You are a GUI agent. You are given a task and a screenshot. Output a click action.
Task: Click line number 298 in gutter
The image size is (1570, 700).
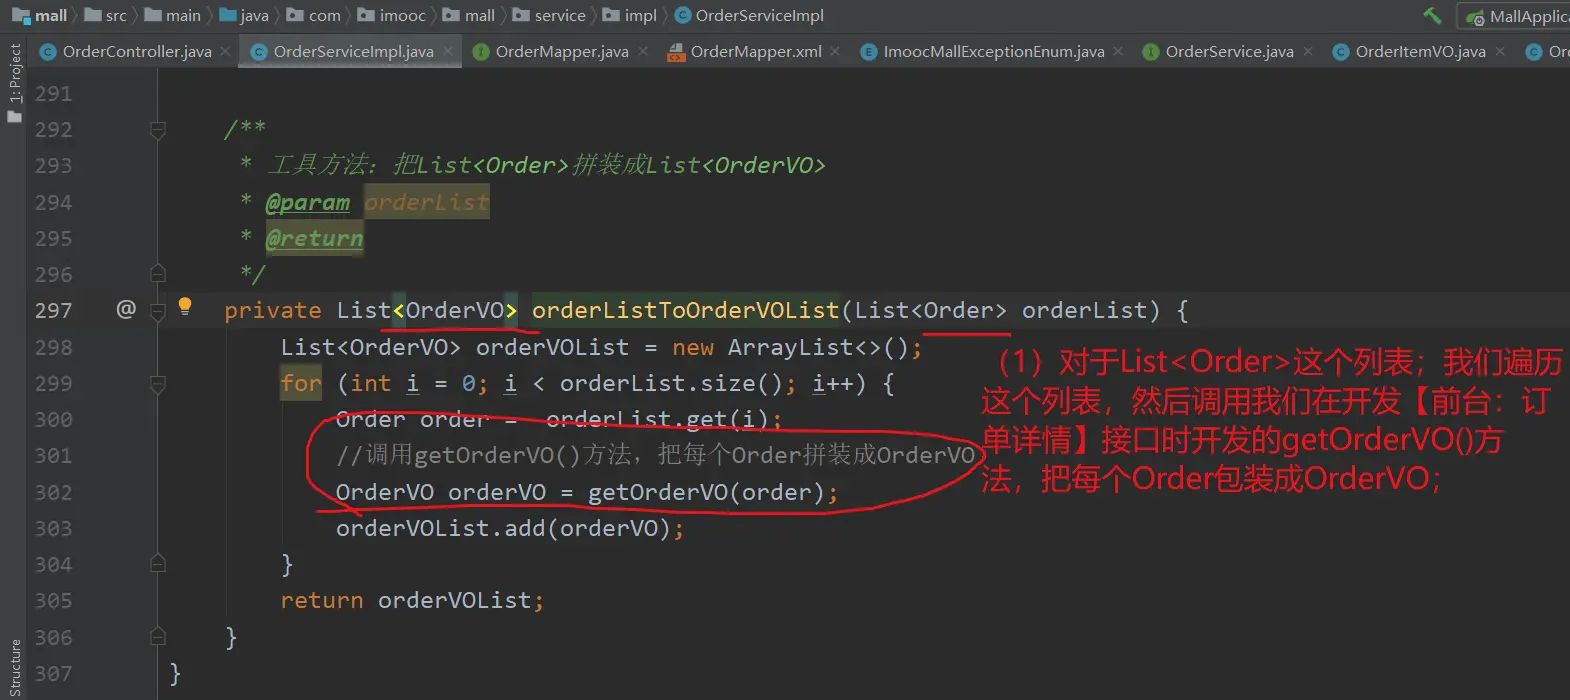tap(54, 348)
